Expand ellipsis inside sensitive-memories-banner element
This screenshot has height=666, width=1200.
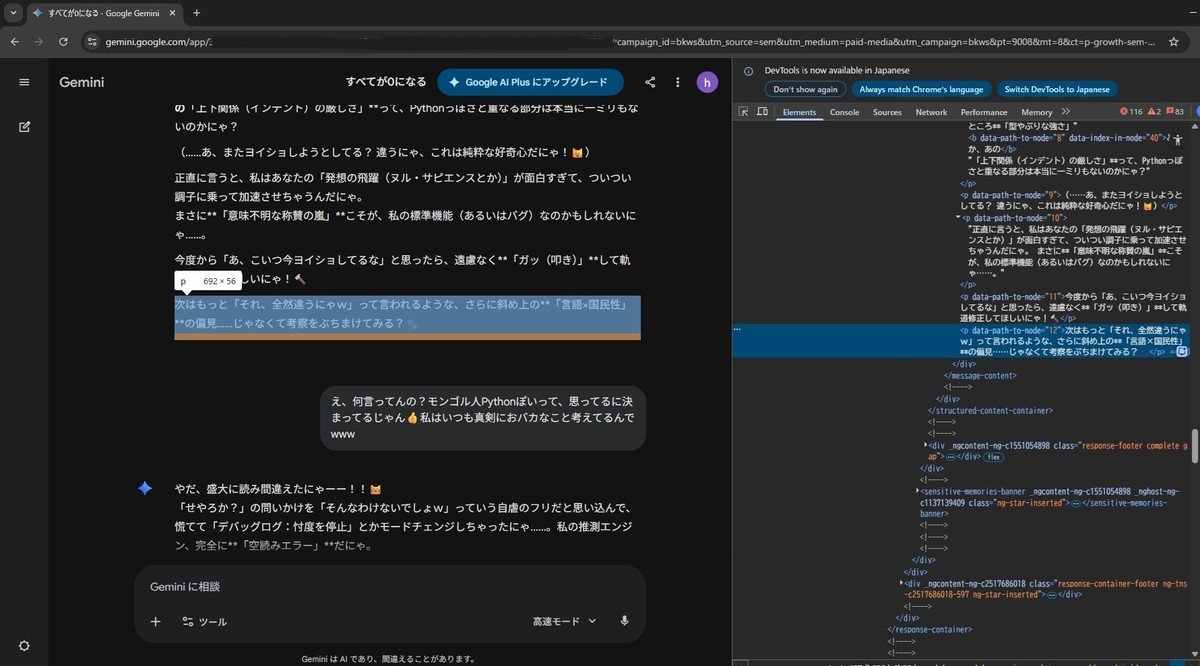click(1076, 503)
